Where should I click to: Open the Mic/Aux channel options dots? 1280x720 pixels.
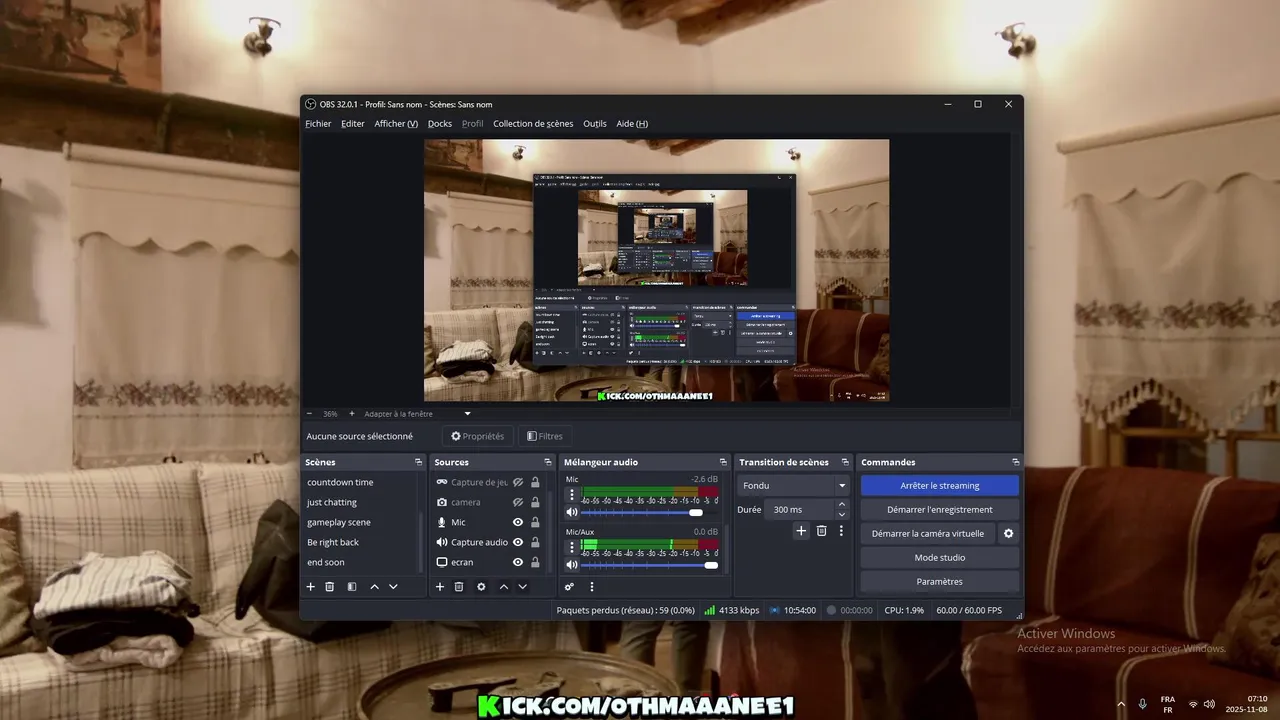pos(572,548)
